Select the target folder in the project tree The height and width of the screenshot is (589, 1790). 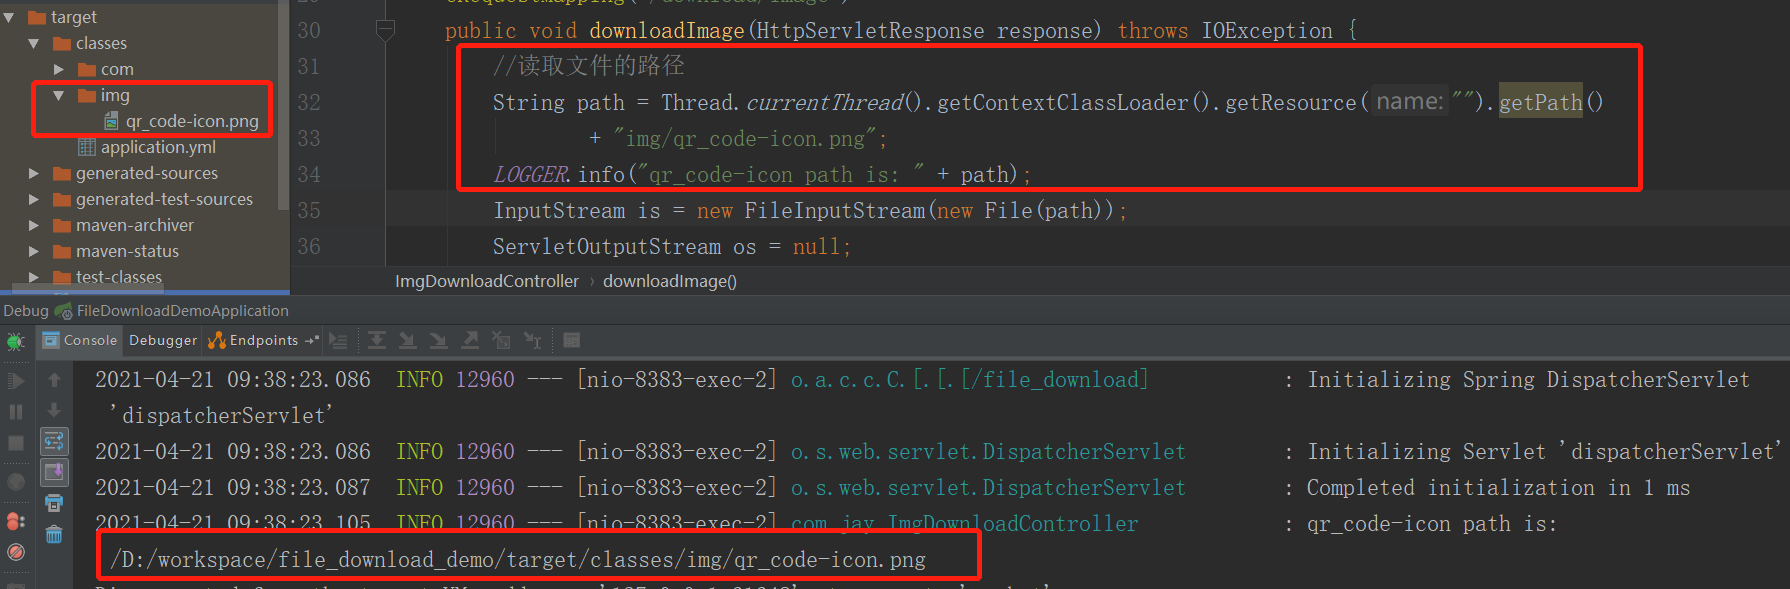62,17
